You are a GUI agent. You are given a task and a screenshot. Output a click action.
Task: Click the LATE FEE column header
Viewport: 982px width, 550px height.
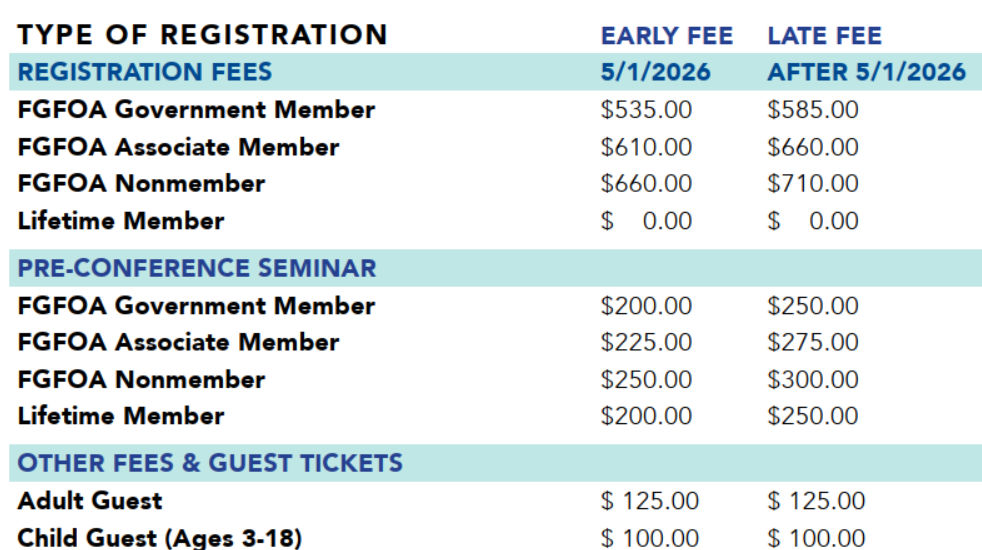tap(824, 36)
